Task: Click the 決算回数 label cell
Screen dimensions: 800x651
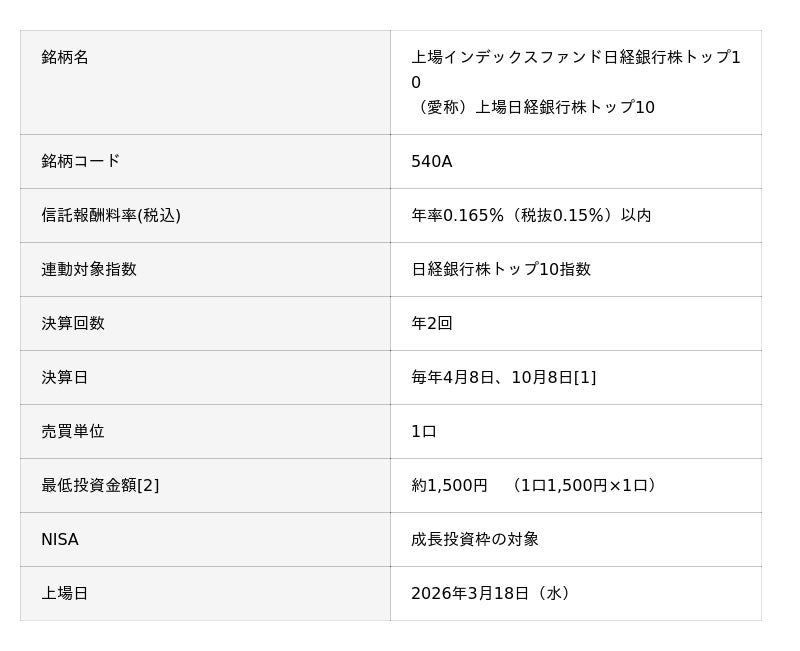Action: click(72, 323)
